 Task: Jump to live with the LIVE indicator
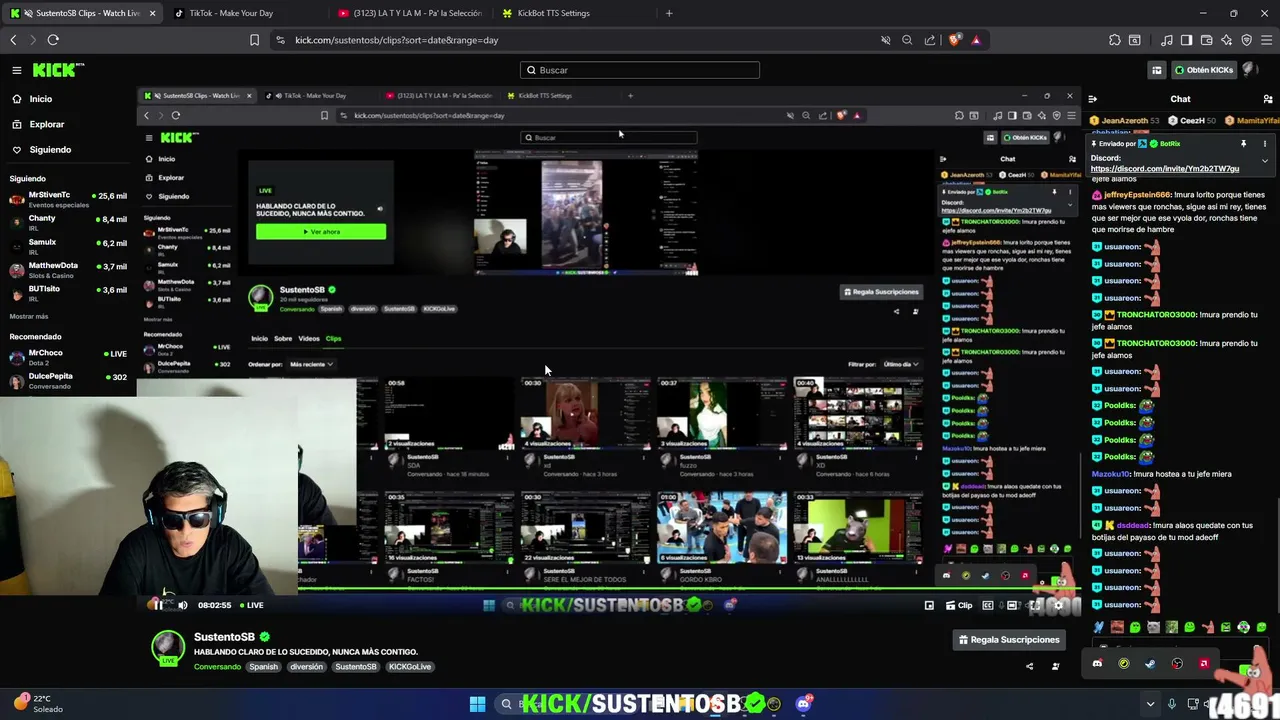click(250, 605)
